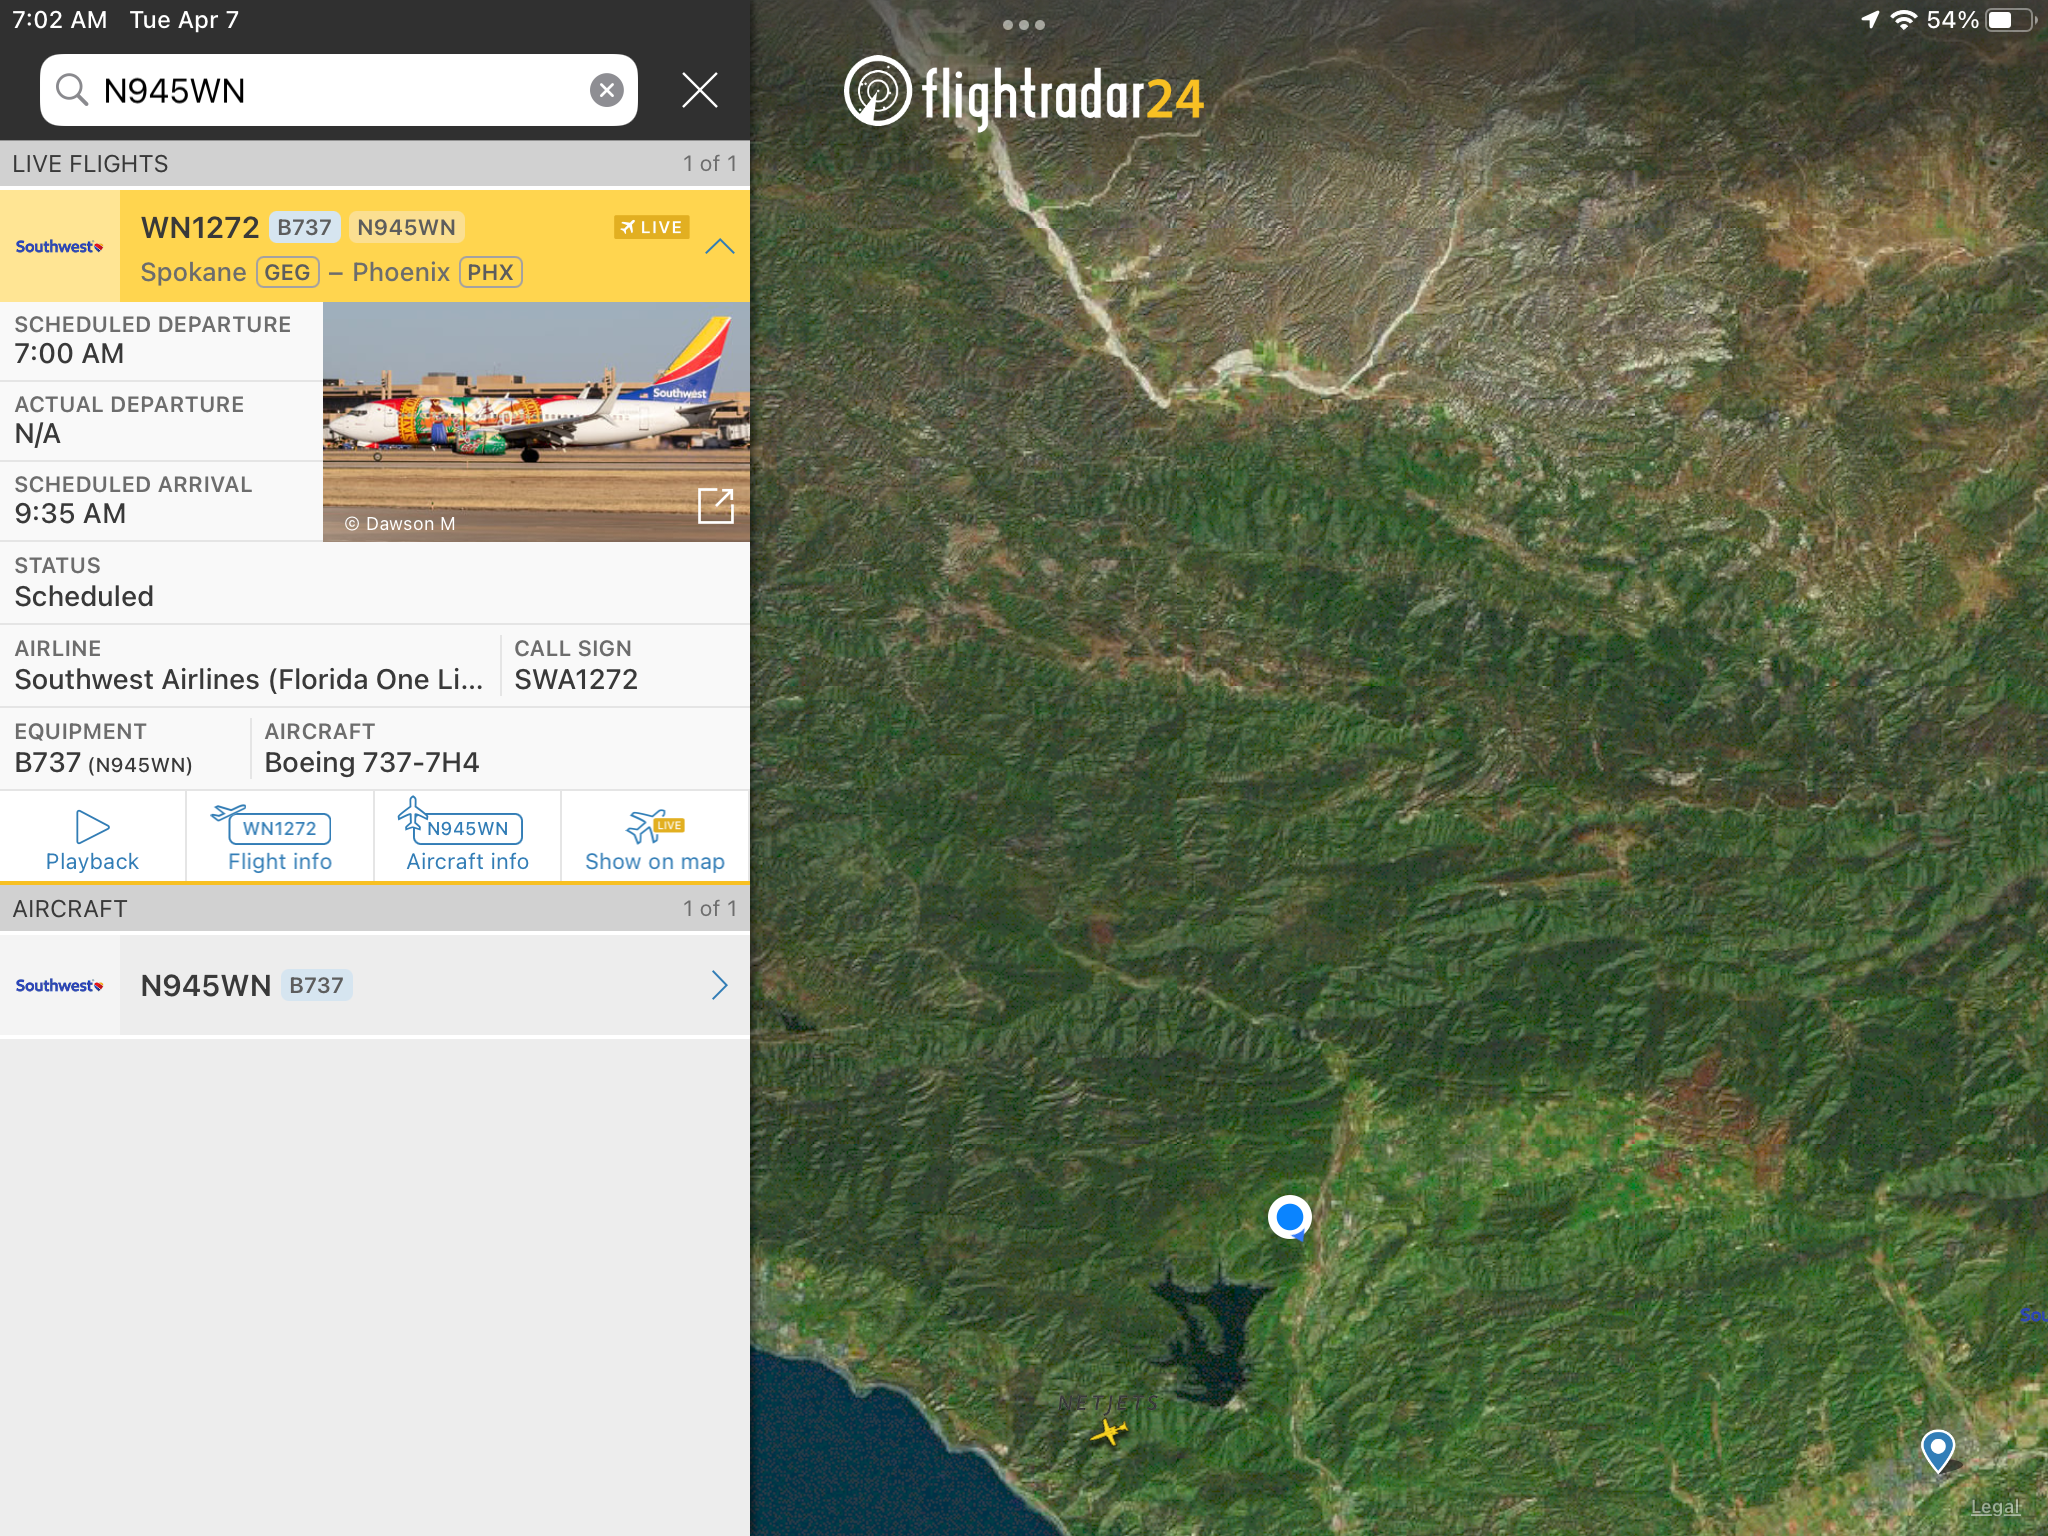The height and width of the screenshot is (1536, 2048).
Task: Select the blue map pin marker
Action: click(1937, 1449)
